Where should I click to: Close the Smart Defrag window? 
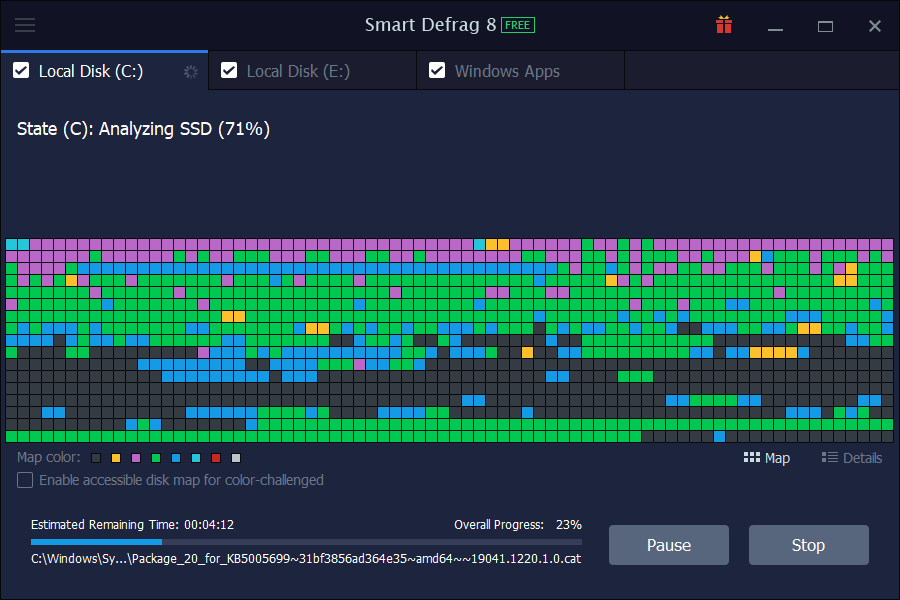click(875, 26)
